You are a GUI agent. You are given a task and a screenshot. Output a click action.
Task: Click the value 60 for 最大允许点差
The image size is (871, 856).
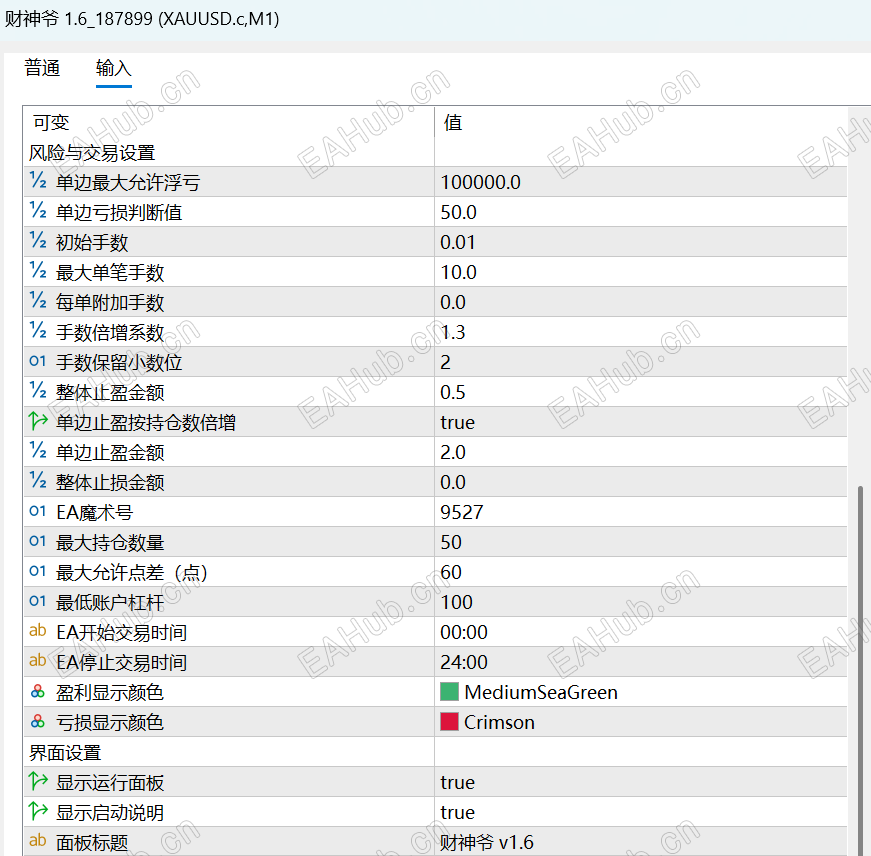coord(451,572)
